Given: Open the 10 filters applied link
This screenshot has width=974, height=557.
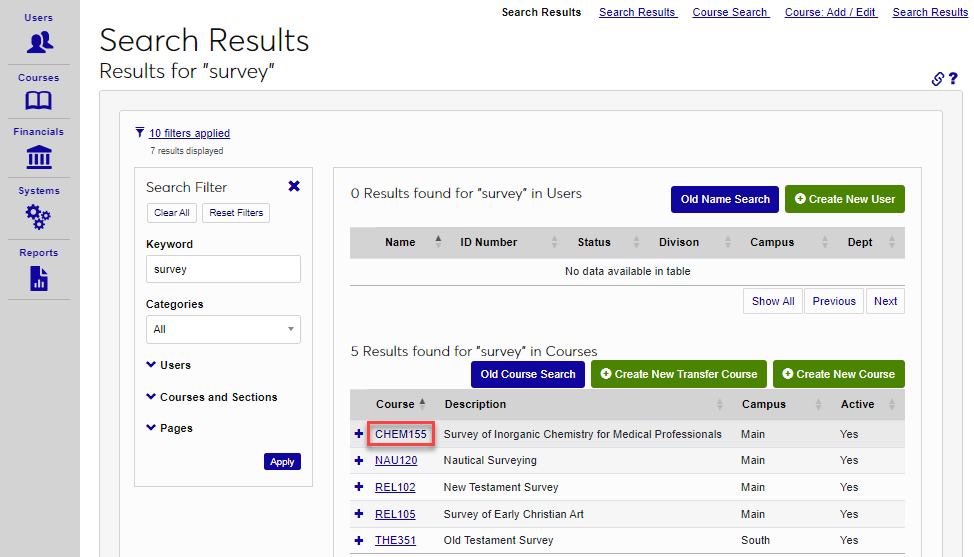Looking at the screenshot, I should tap(189, 133).
